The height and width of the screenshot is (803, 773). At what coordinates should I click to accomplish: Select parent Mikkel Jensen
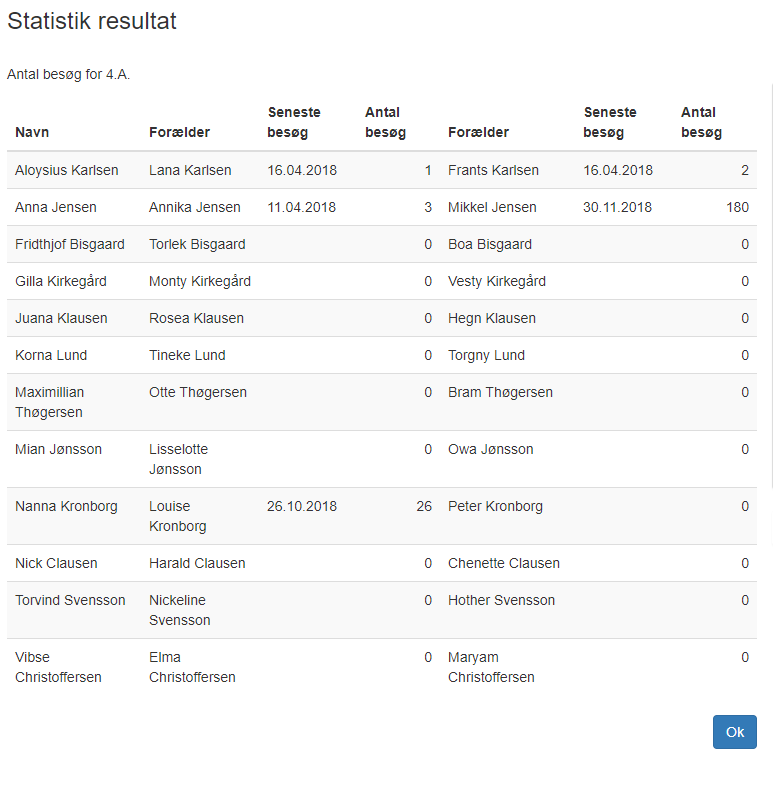492,207
